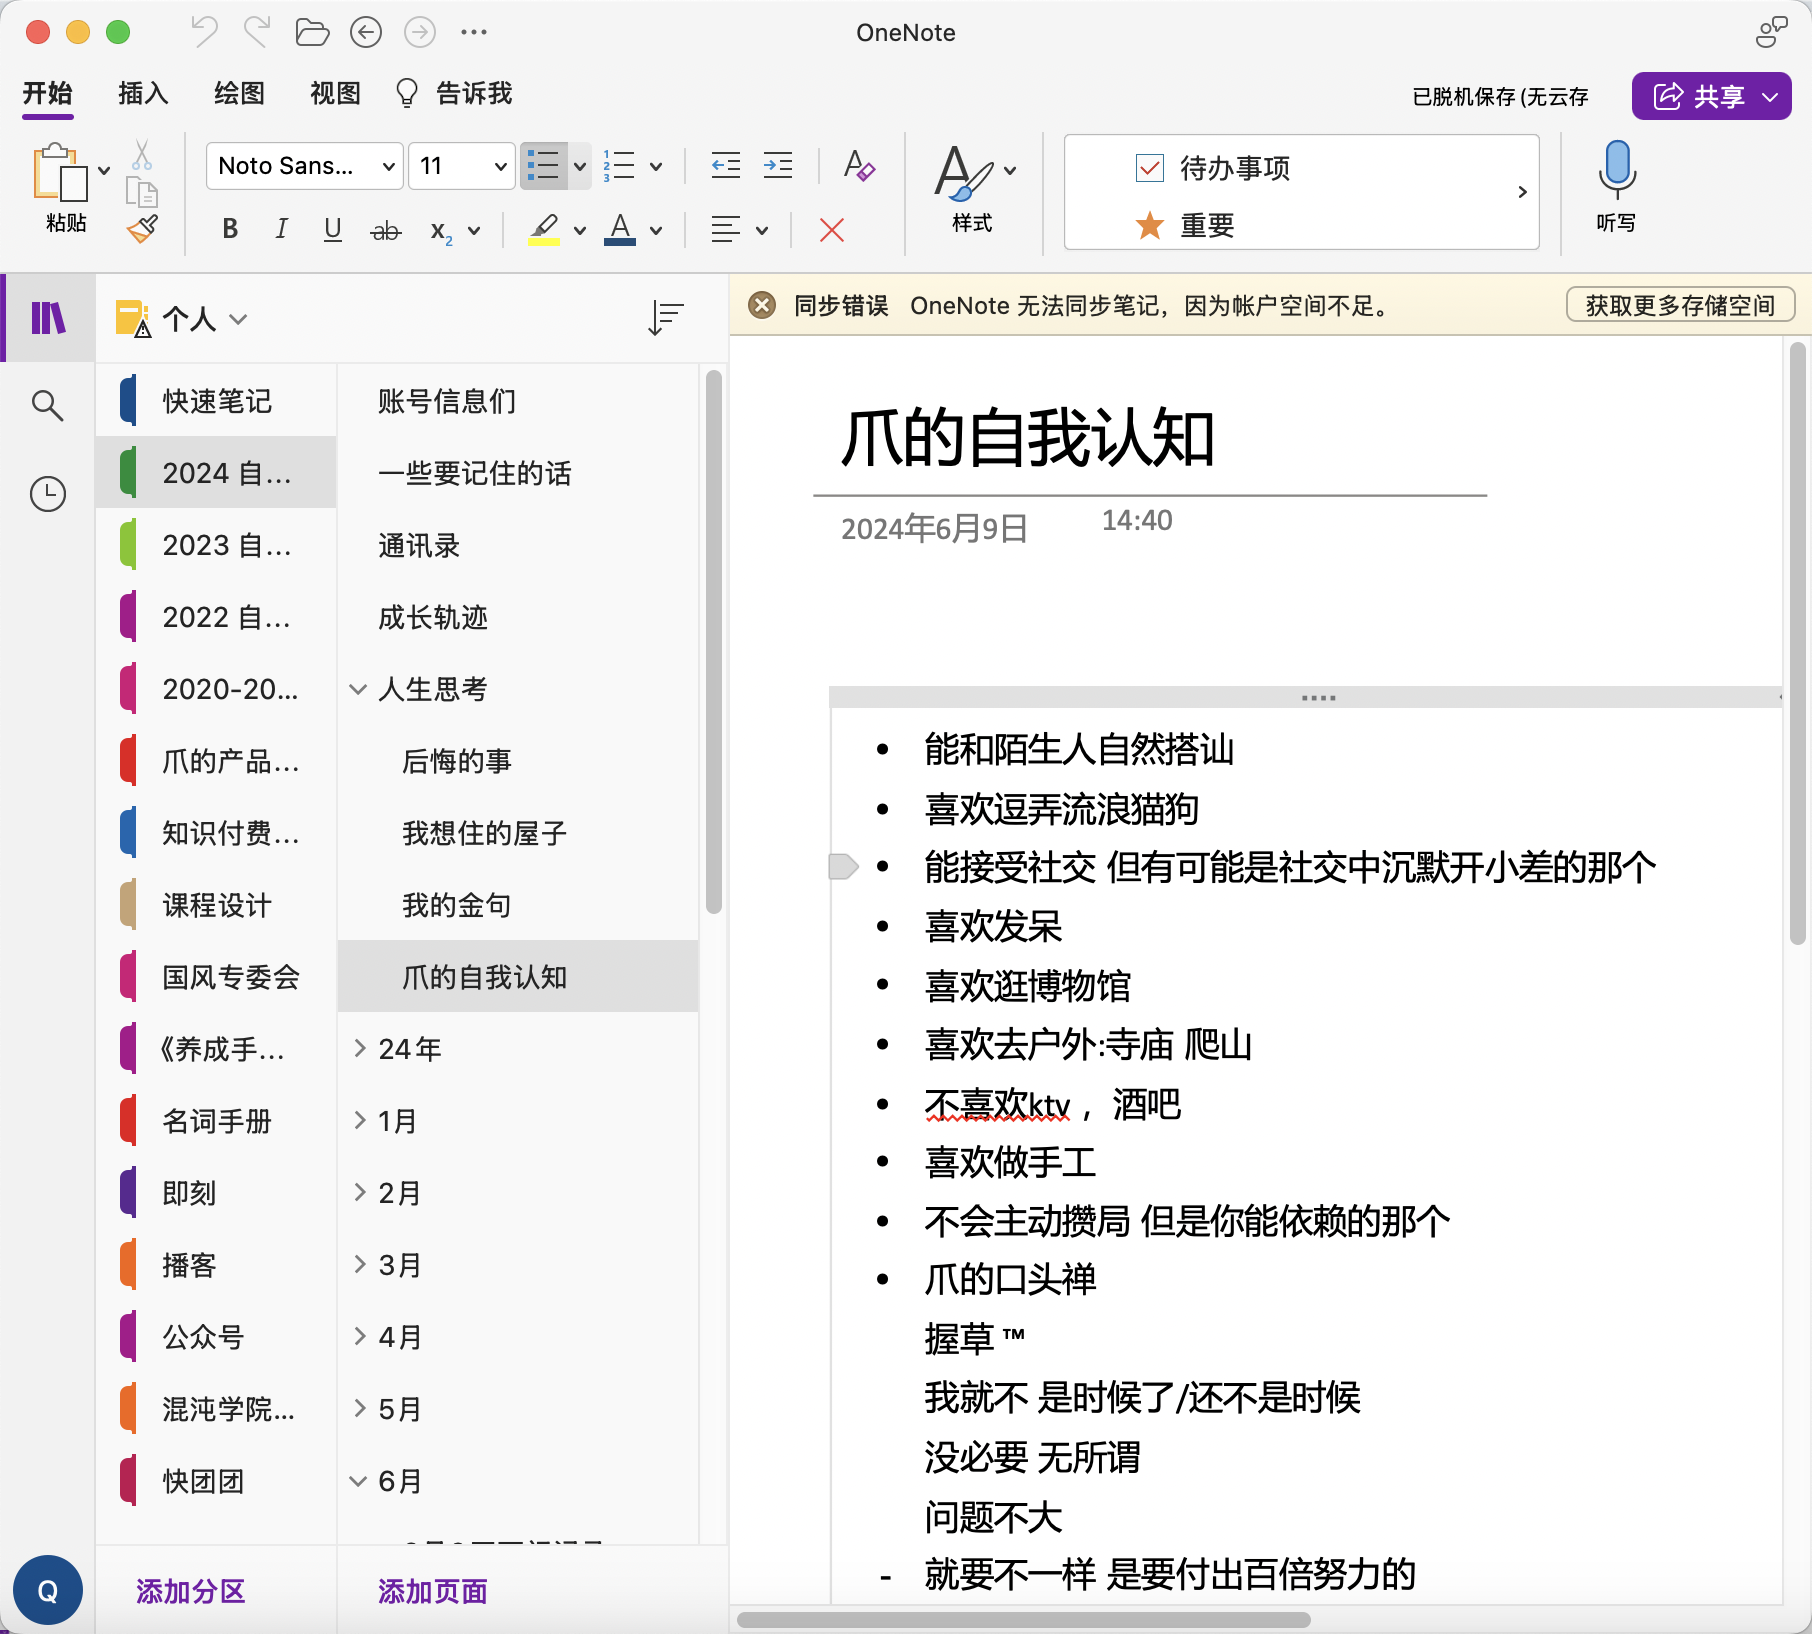
Task: Expand the 24年 page group
Action: click(x=360, y=1048)
